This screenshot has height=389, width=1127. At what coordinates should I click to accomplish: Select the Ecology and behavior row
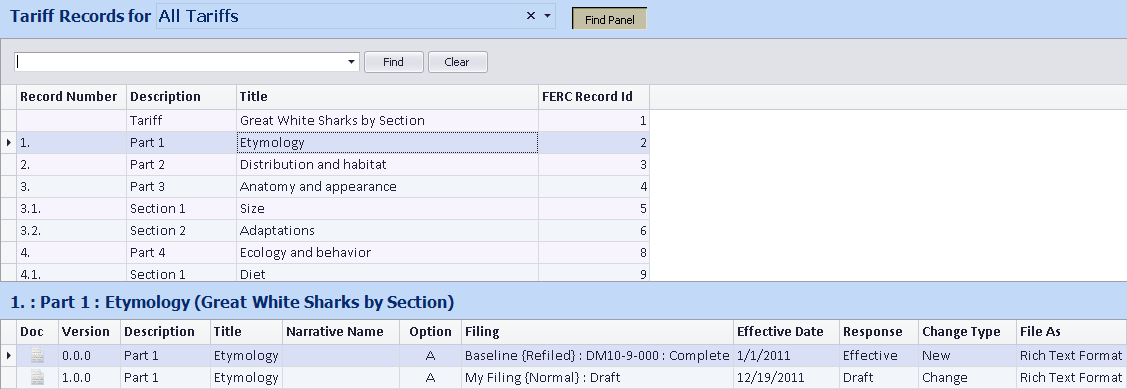click(x=325, y=252)
